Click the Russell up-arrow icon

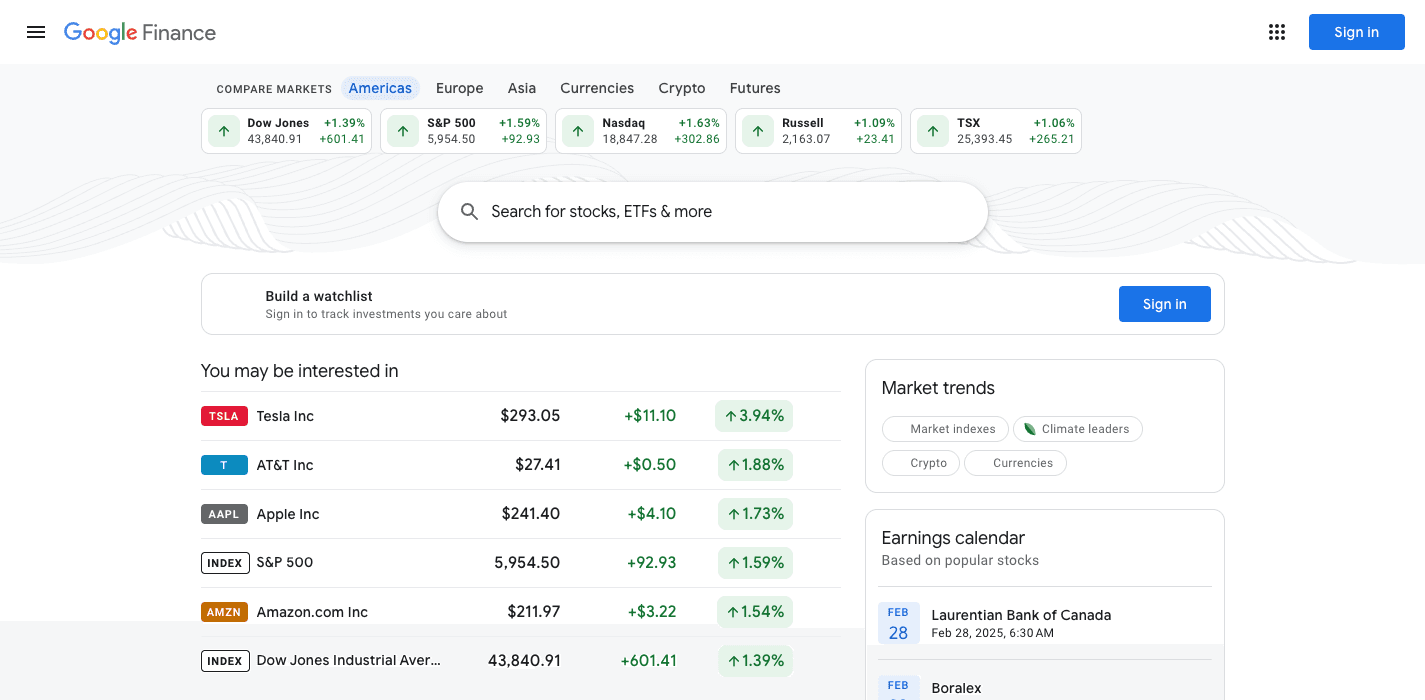click(757, 131)
